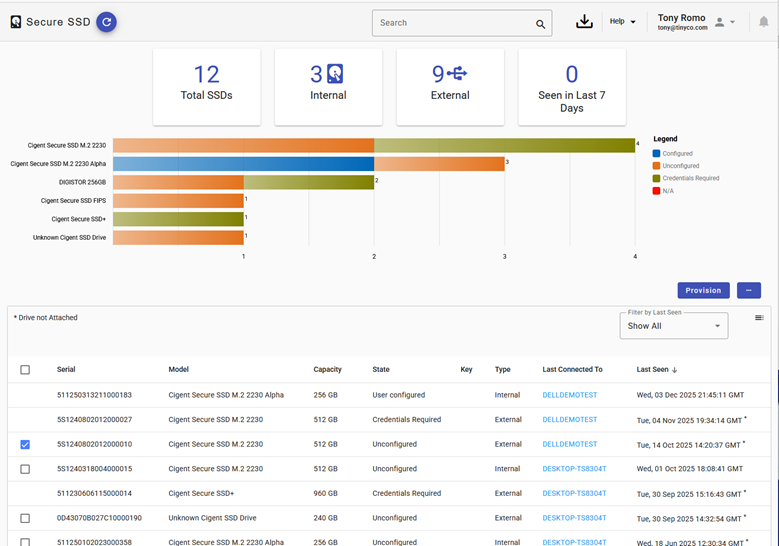Image resolution: width=779 pixels, height=546 pixels.
Task: Open the Help dropdown menu
Action: (x=622, y=21)
